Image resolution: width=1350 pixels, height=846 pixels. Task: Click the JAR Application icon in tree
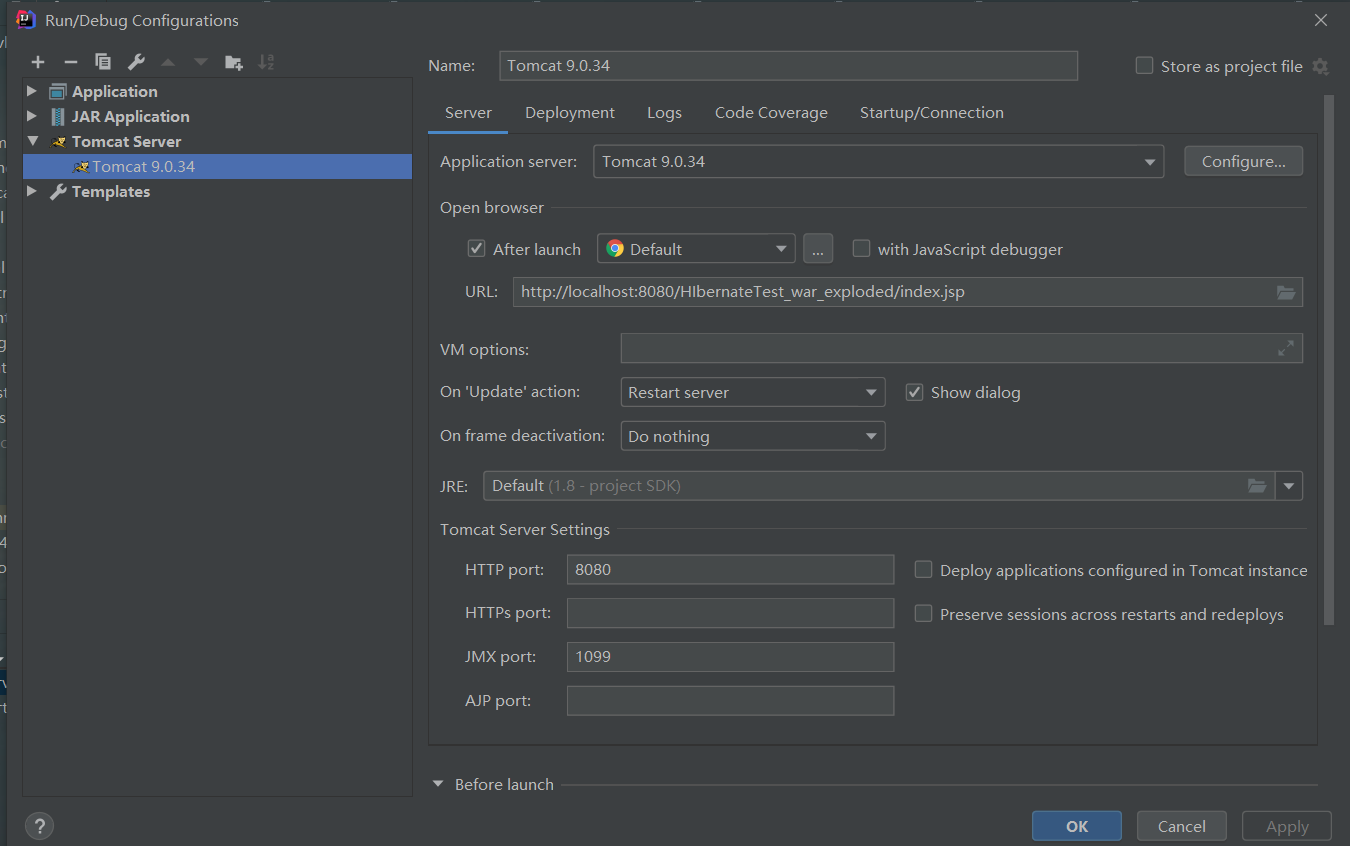58,116
